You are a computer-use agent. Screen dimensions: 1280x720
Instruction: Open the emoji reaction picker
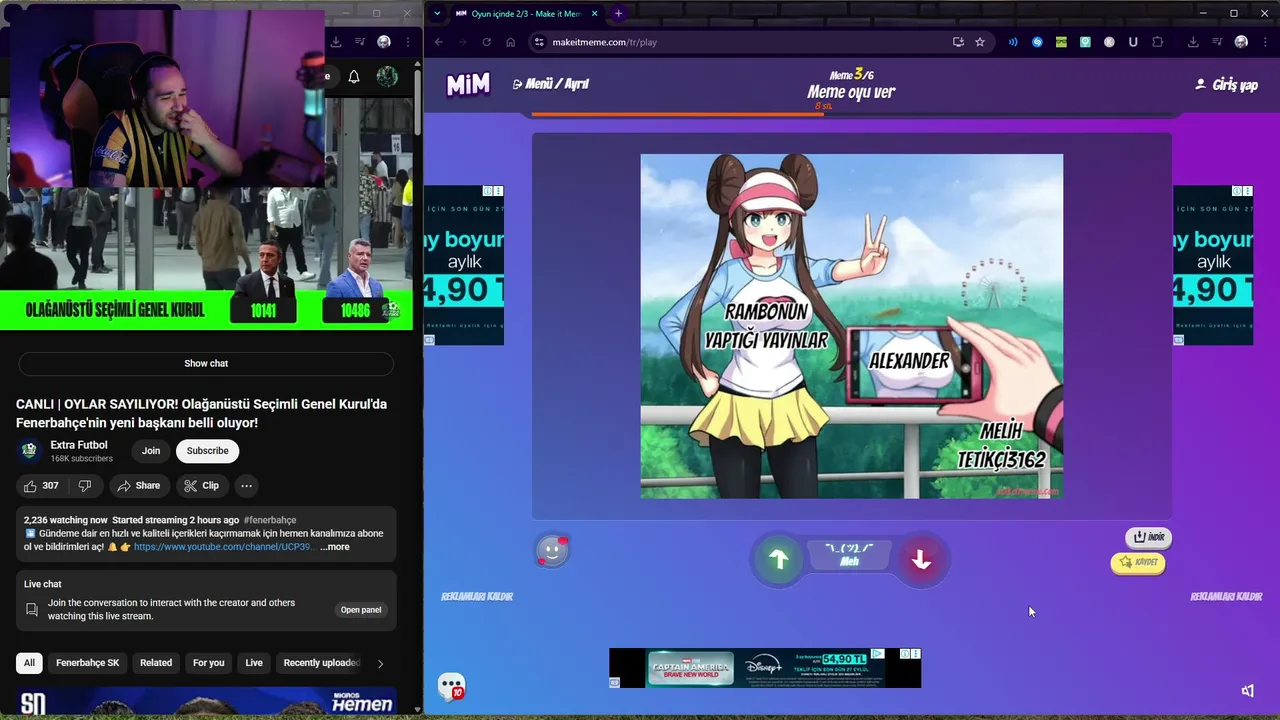[x=552, y=551]
